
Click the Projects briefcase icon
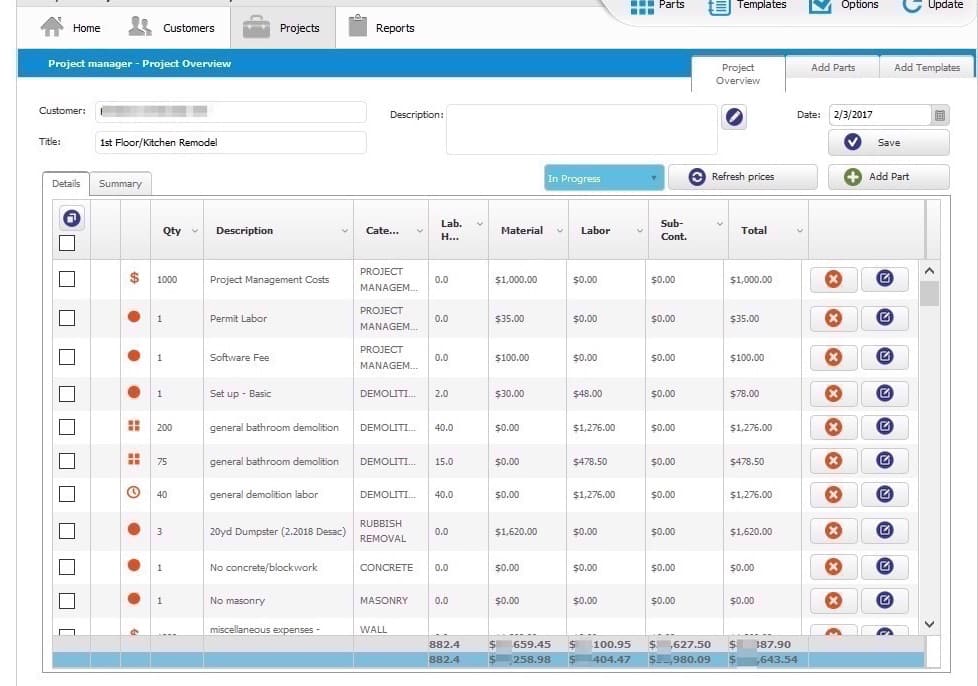[x=256, y=27]
